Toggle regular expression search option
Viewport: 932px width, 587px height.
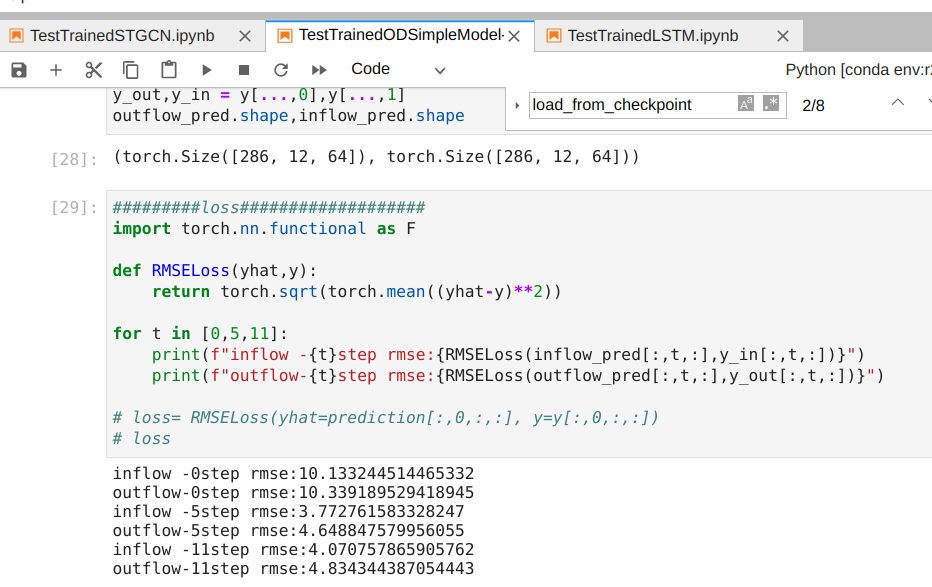(770, 104)
